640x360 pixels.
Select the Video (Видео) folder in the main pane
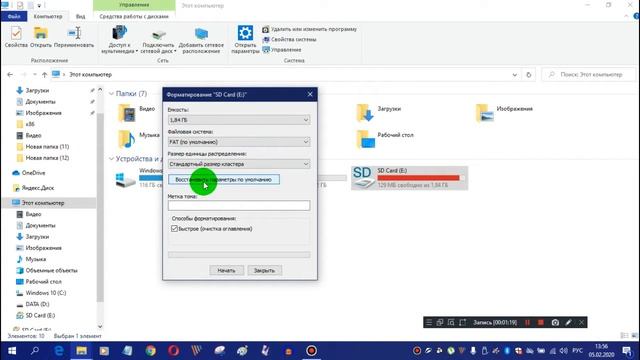tap(137, 113)
